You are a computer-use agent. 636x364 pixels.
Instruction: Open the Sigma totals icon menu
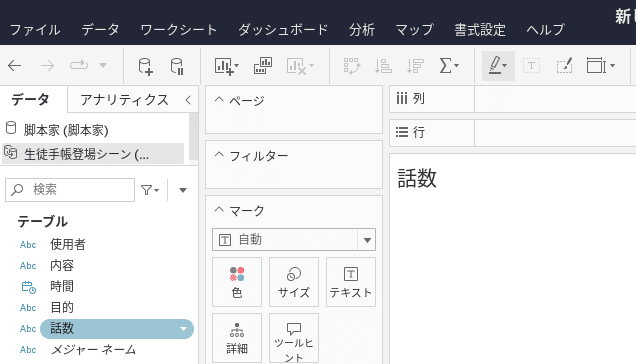click(449, 65)
